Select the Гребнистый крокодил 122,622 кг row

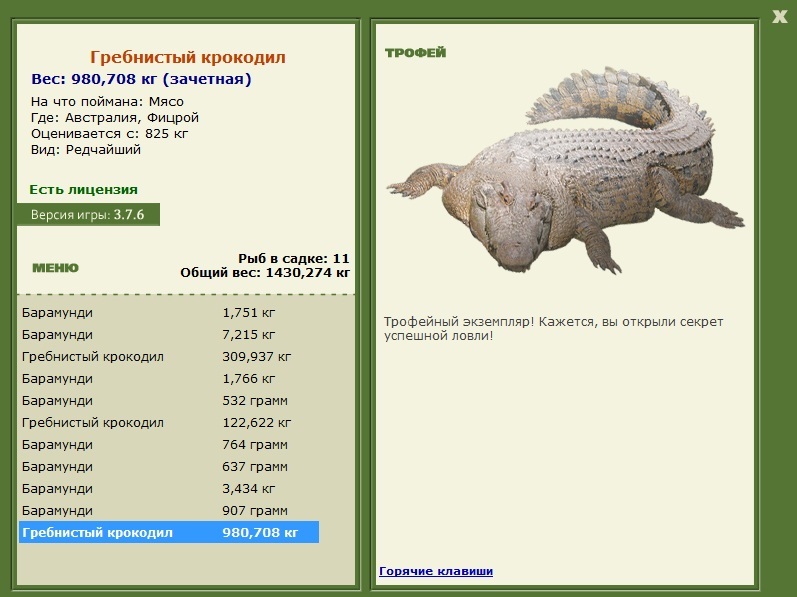[169, 422]
